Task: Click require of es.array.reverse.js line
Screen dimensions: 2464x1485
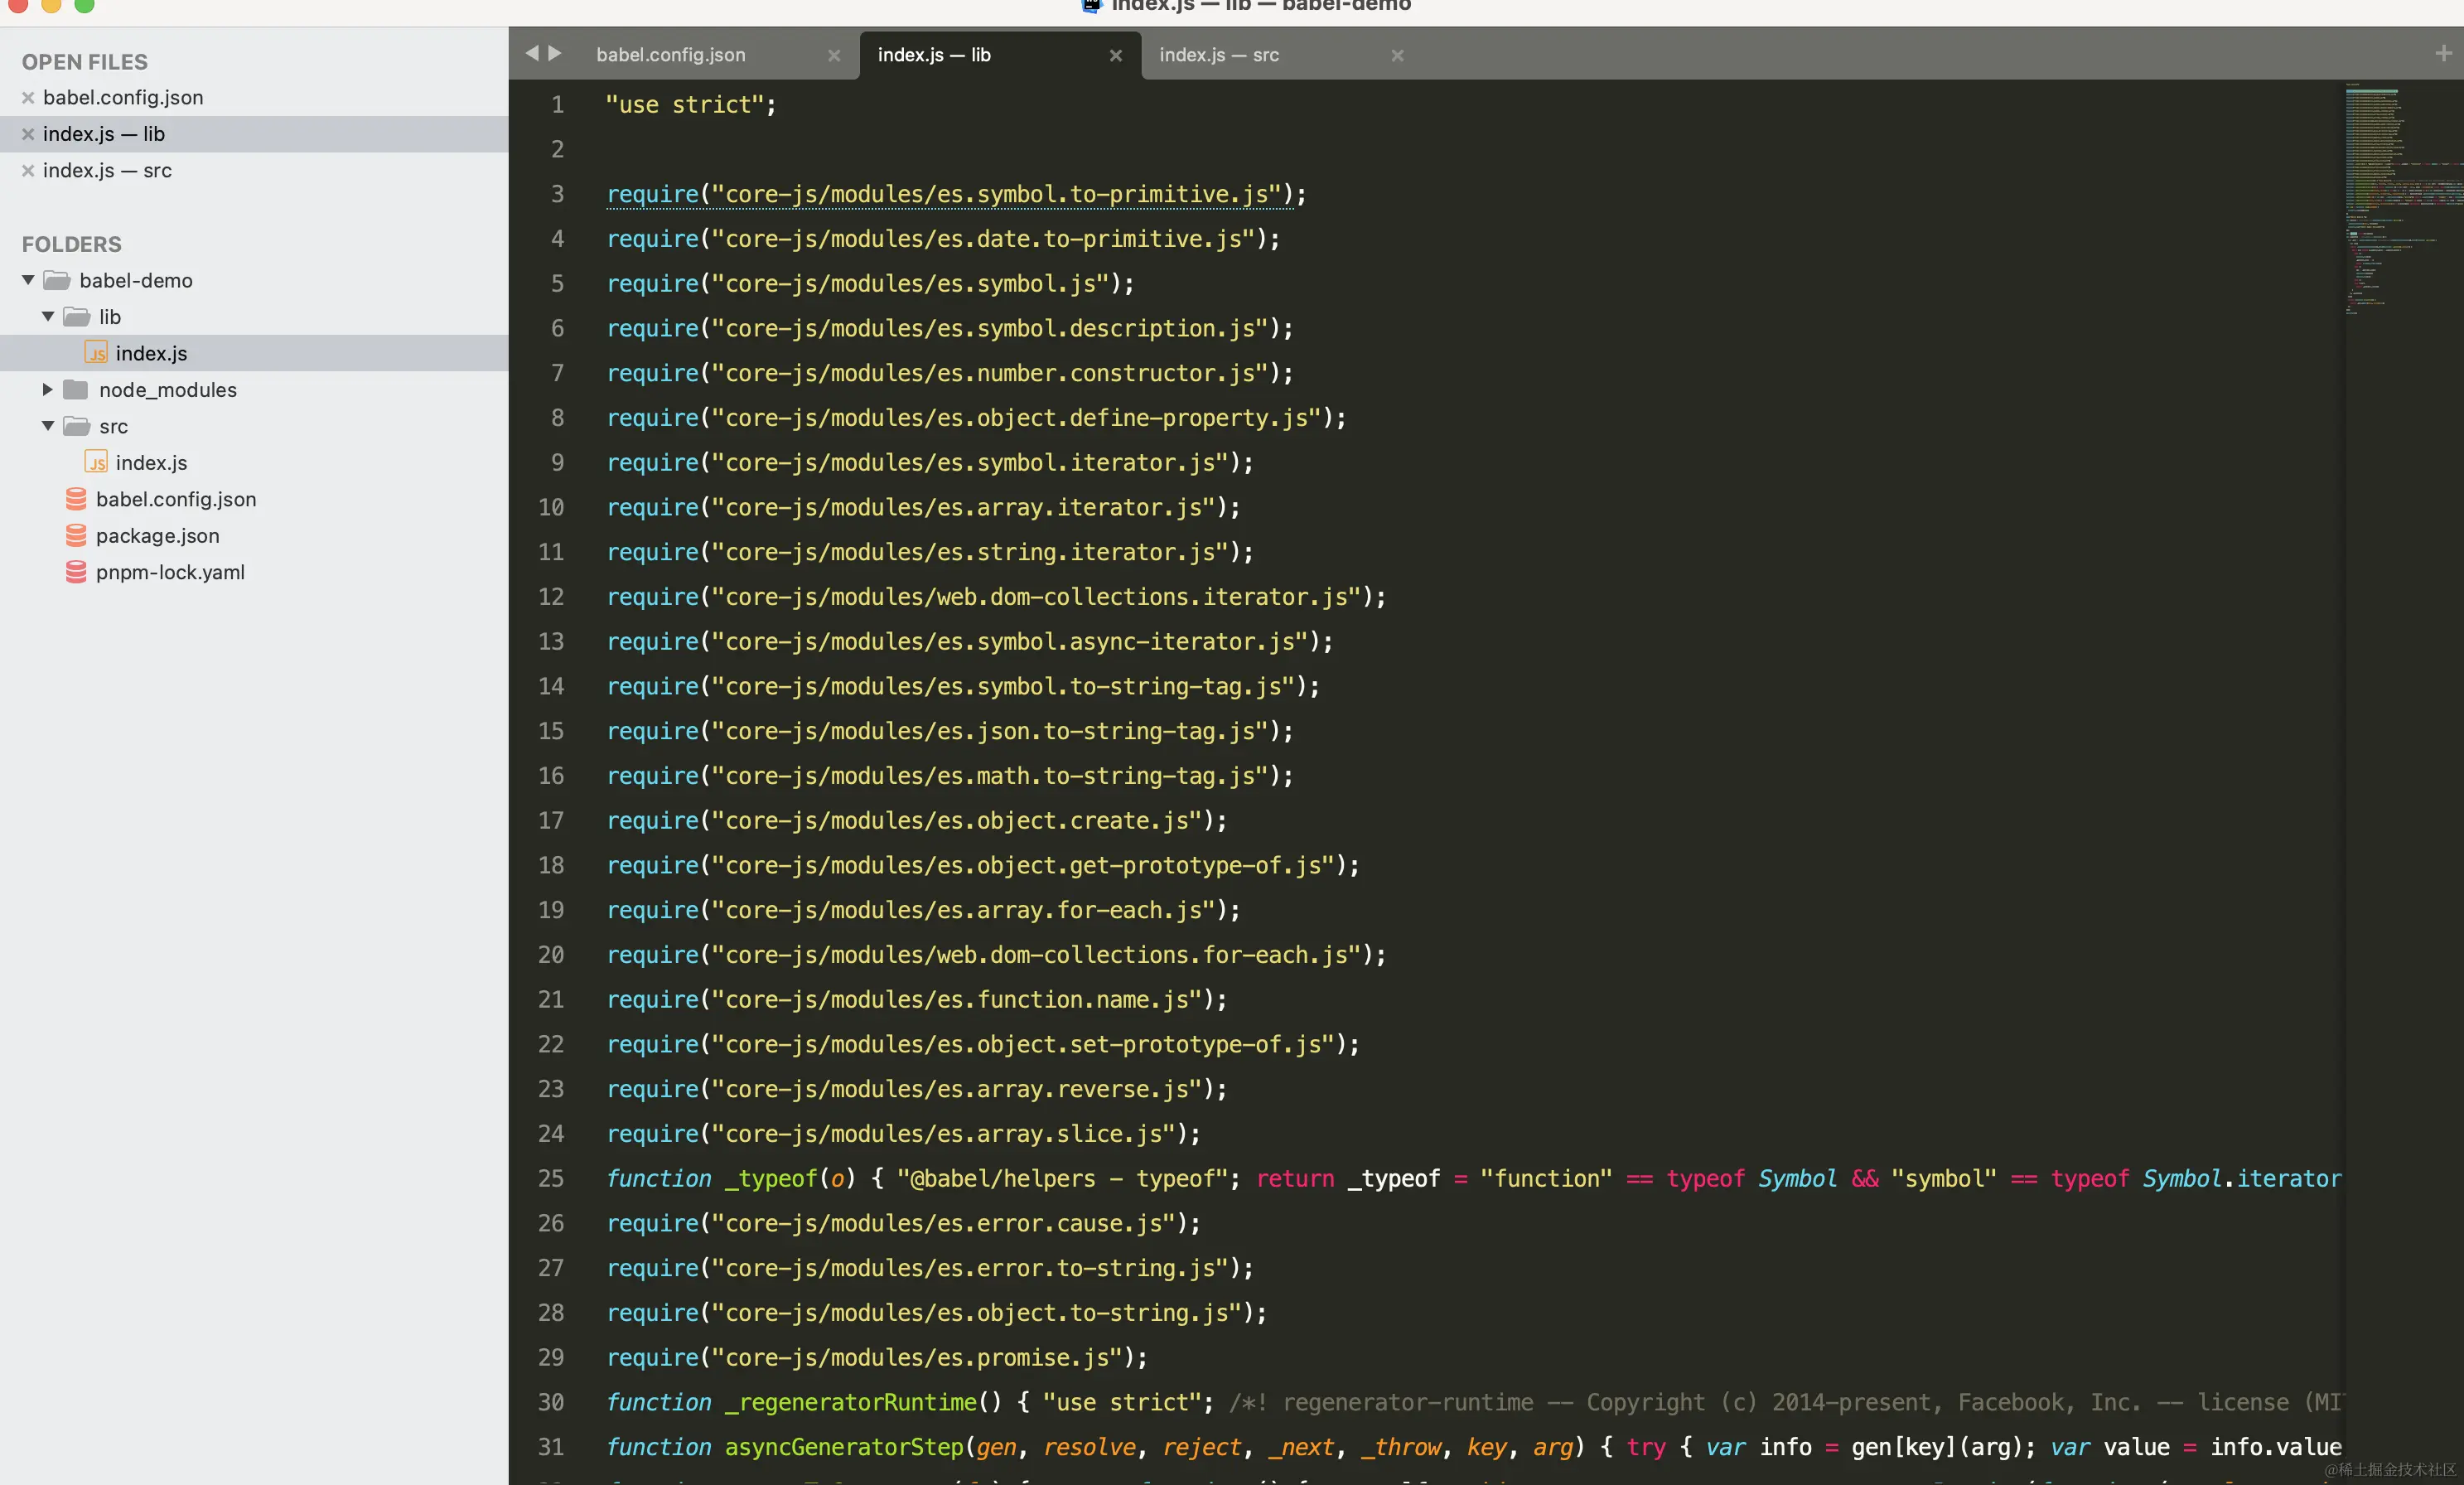Action: [917, 1089]
